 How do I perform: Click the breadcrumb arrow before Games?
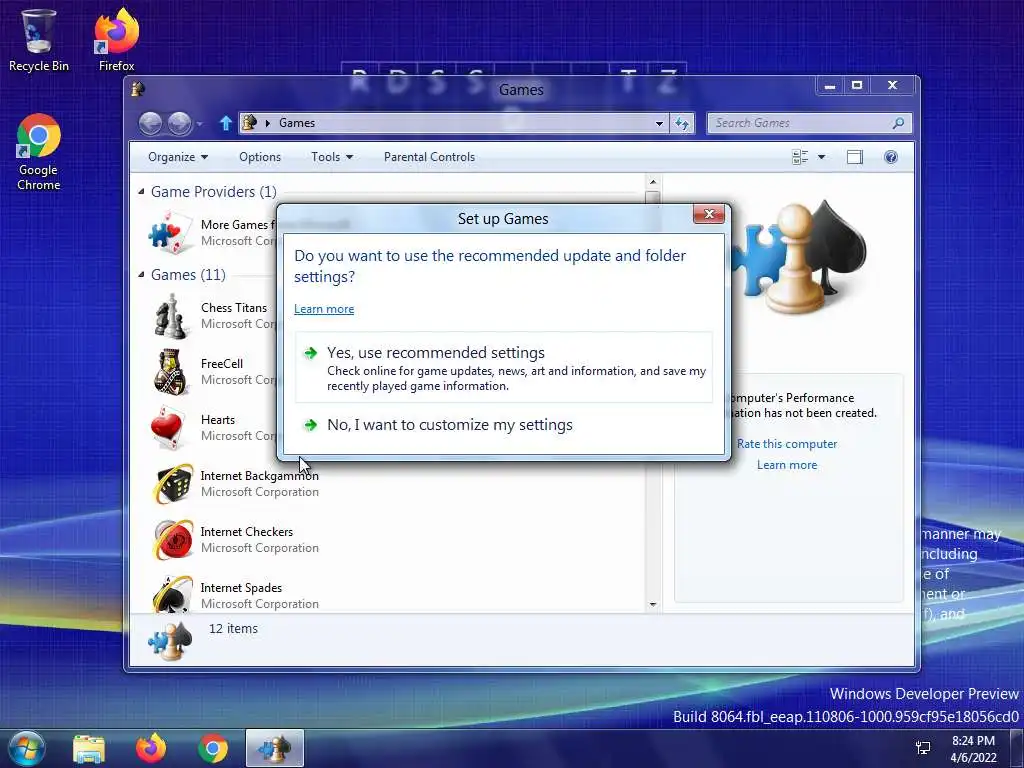[x=267, y=123]
